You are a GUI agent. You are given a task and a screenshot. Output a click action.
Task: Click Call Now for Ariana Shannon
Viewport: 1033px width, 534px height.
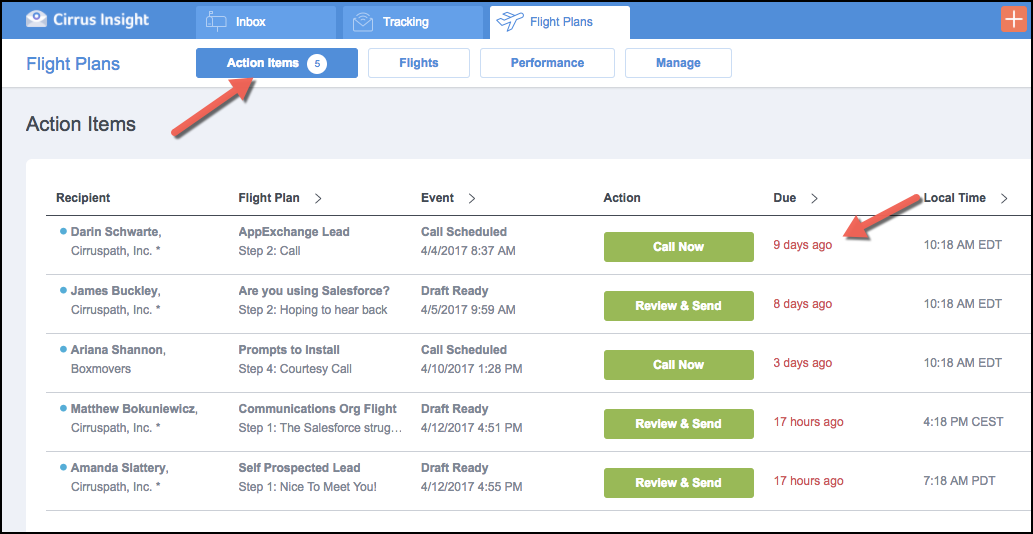tap(679, 365)
